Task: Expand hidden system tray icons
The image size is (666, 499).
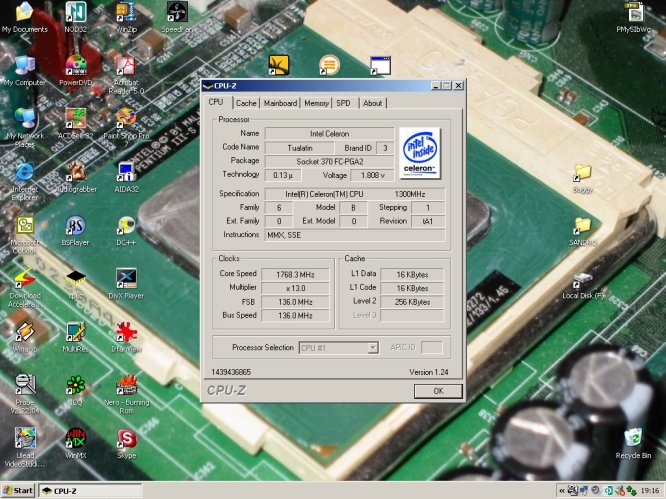Action: (562, 491)
